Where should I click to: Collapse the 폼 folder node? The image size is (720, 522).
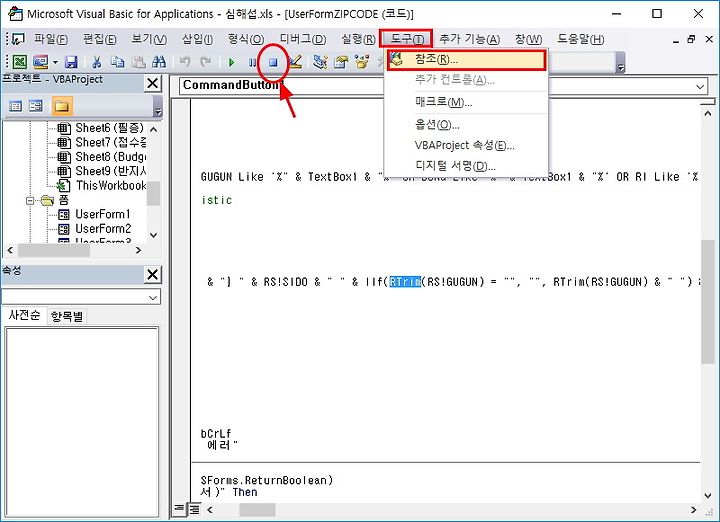(x=30, y=201)
